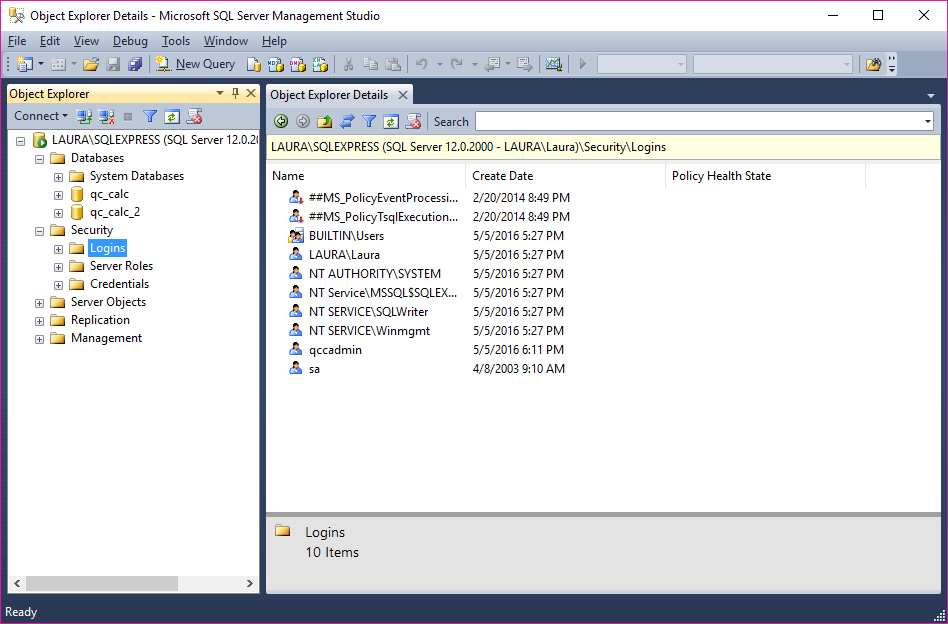The width and height of the screenshot is (948, 624).
Task: Click Connect Object Explorer icon
Action: pyautogui.click(x=85, y=116)
